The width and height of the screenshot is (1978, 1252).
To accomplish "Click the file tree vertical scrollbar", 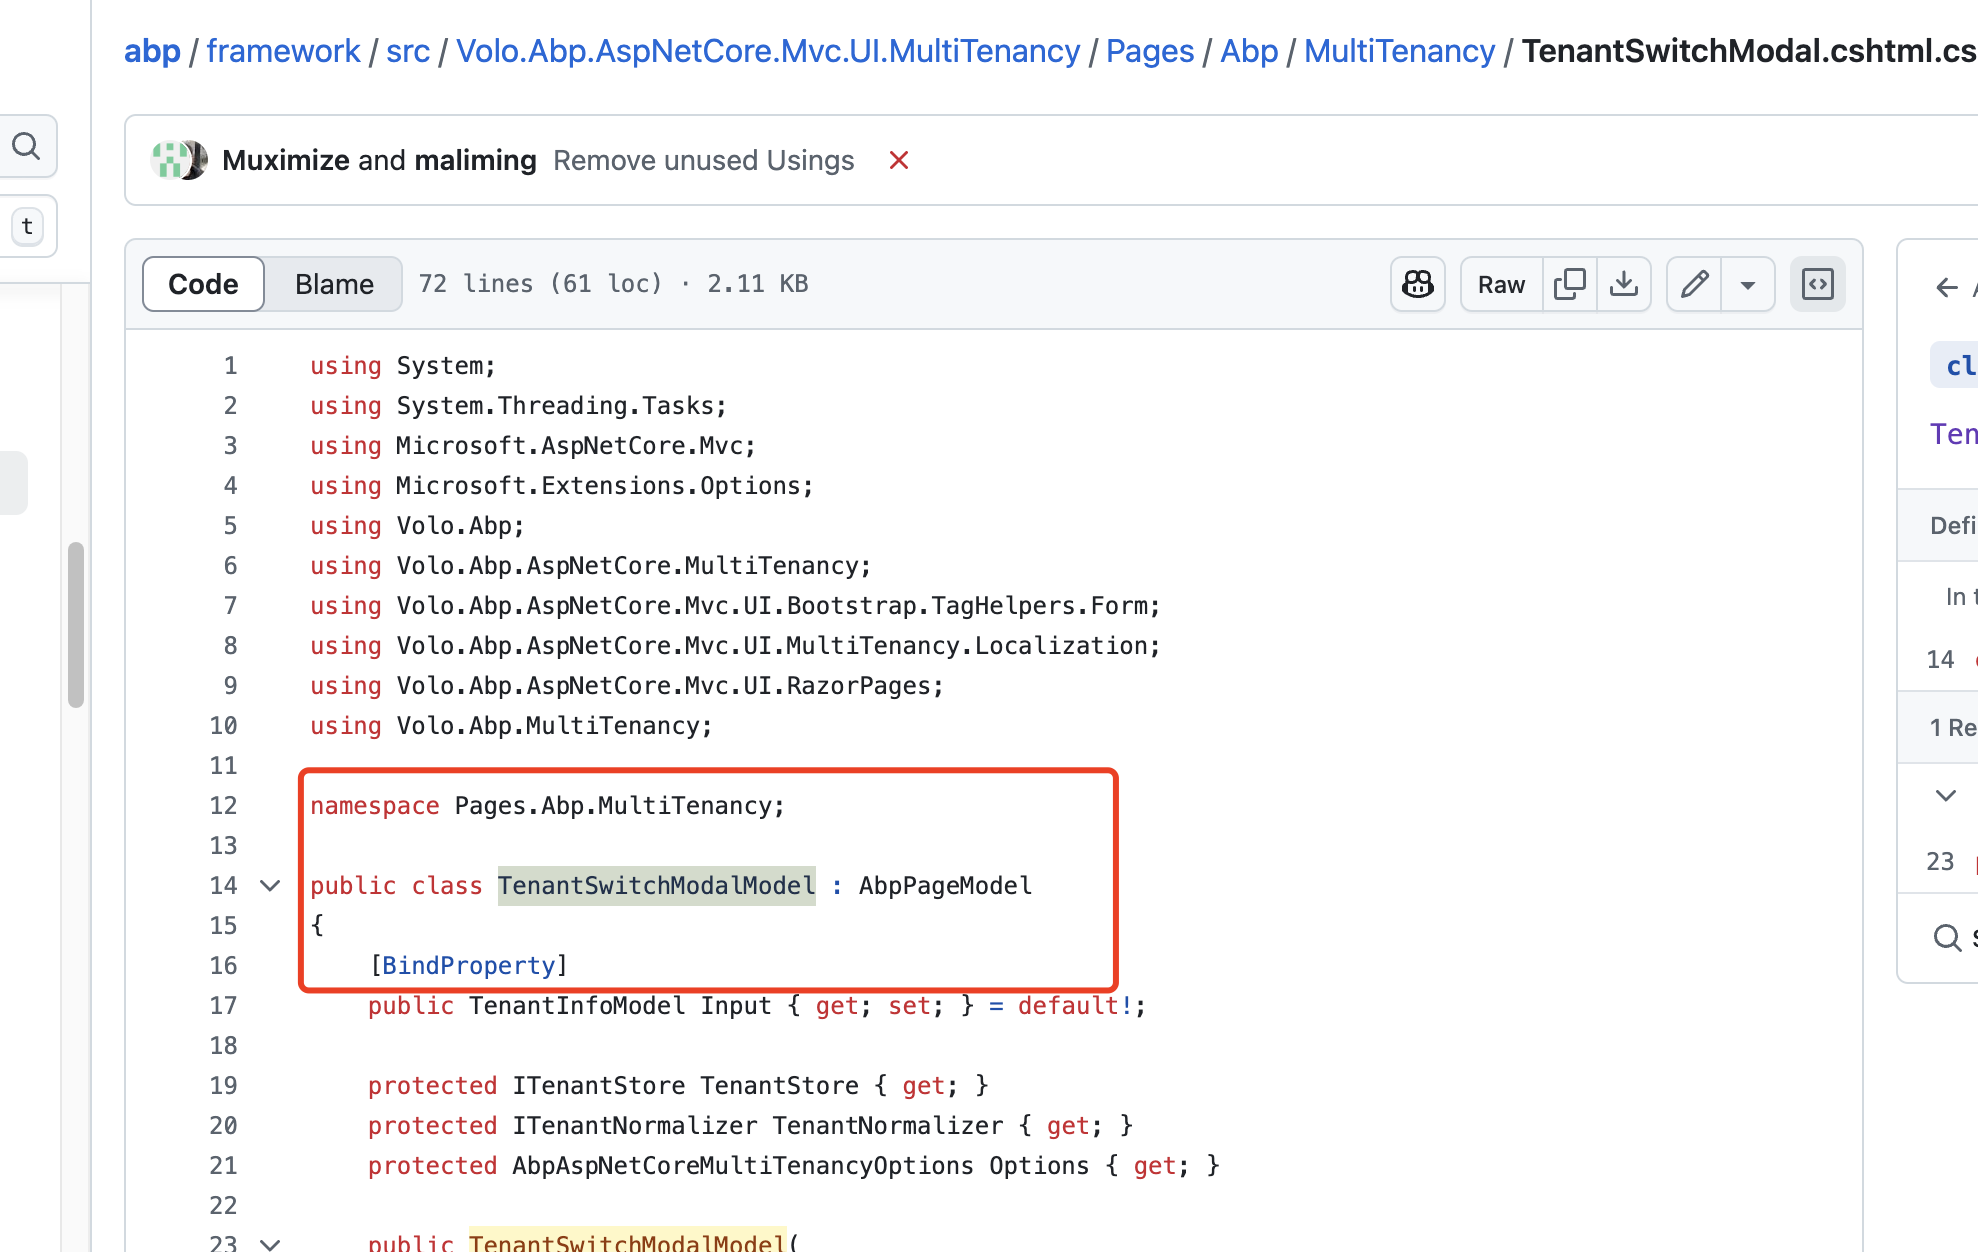I will [76, 624].
